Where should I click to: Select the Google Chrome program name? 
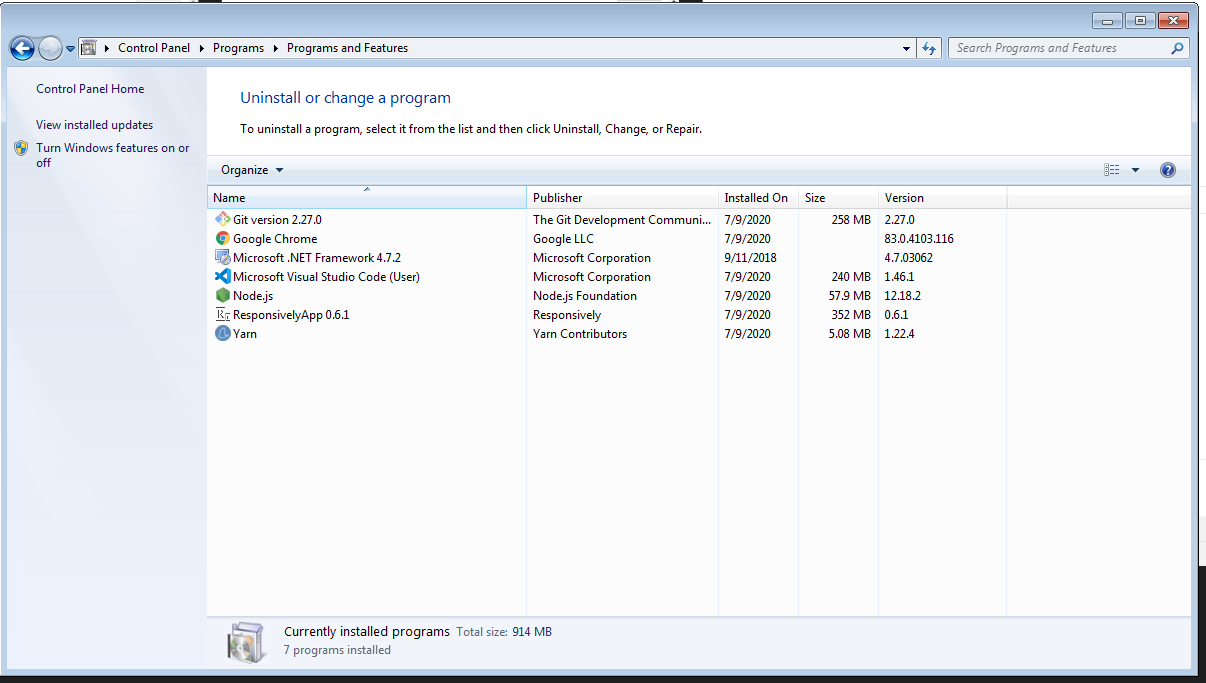275,239
